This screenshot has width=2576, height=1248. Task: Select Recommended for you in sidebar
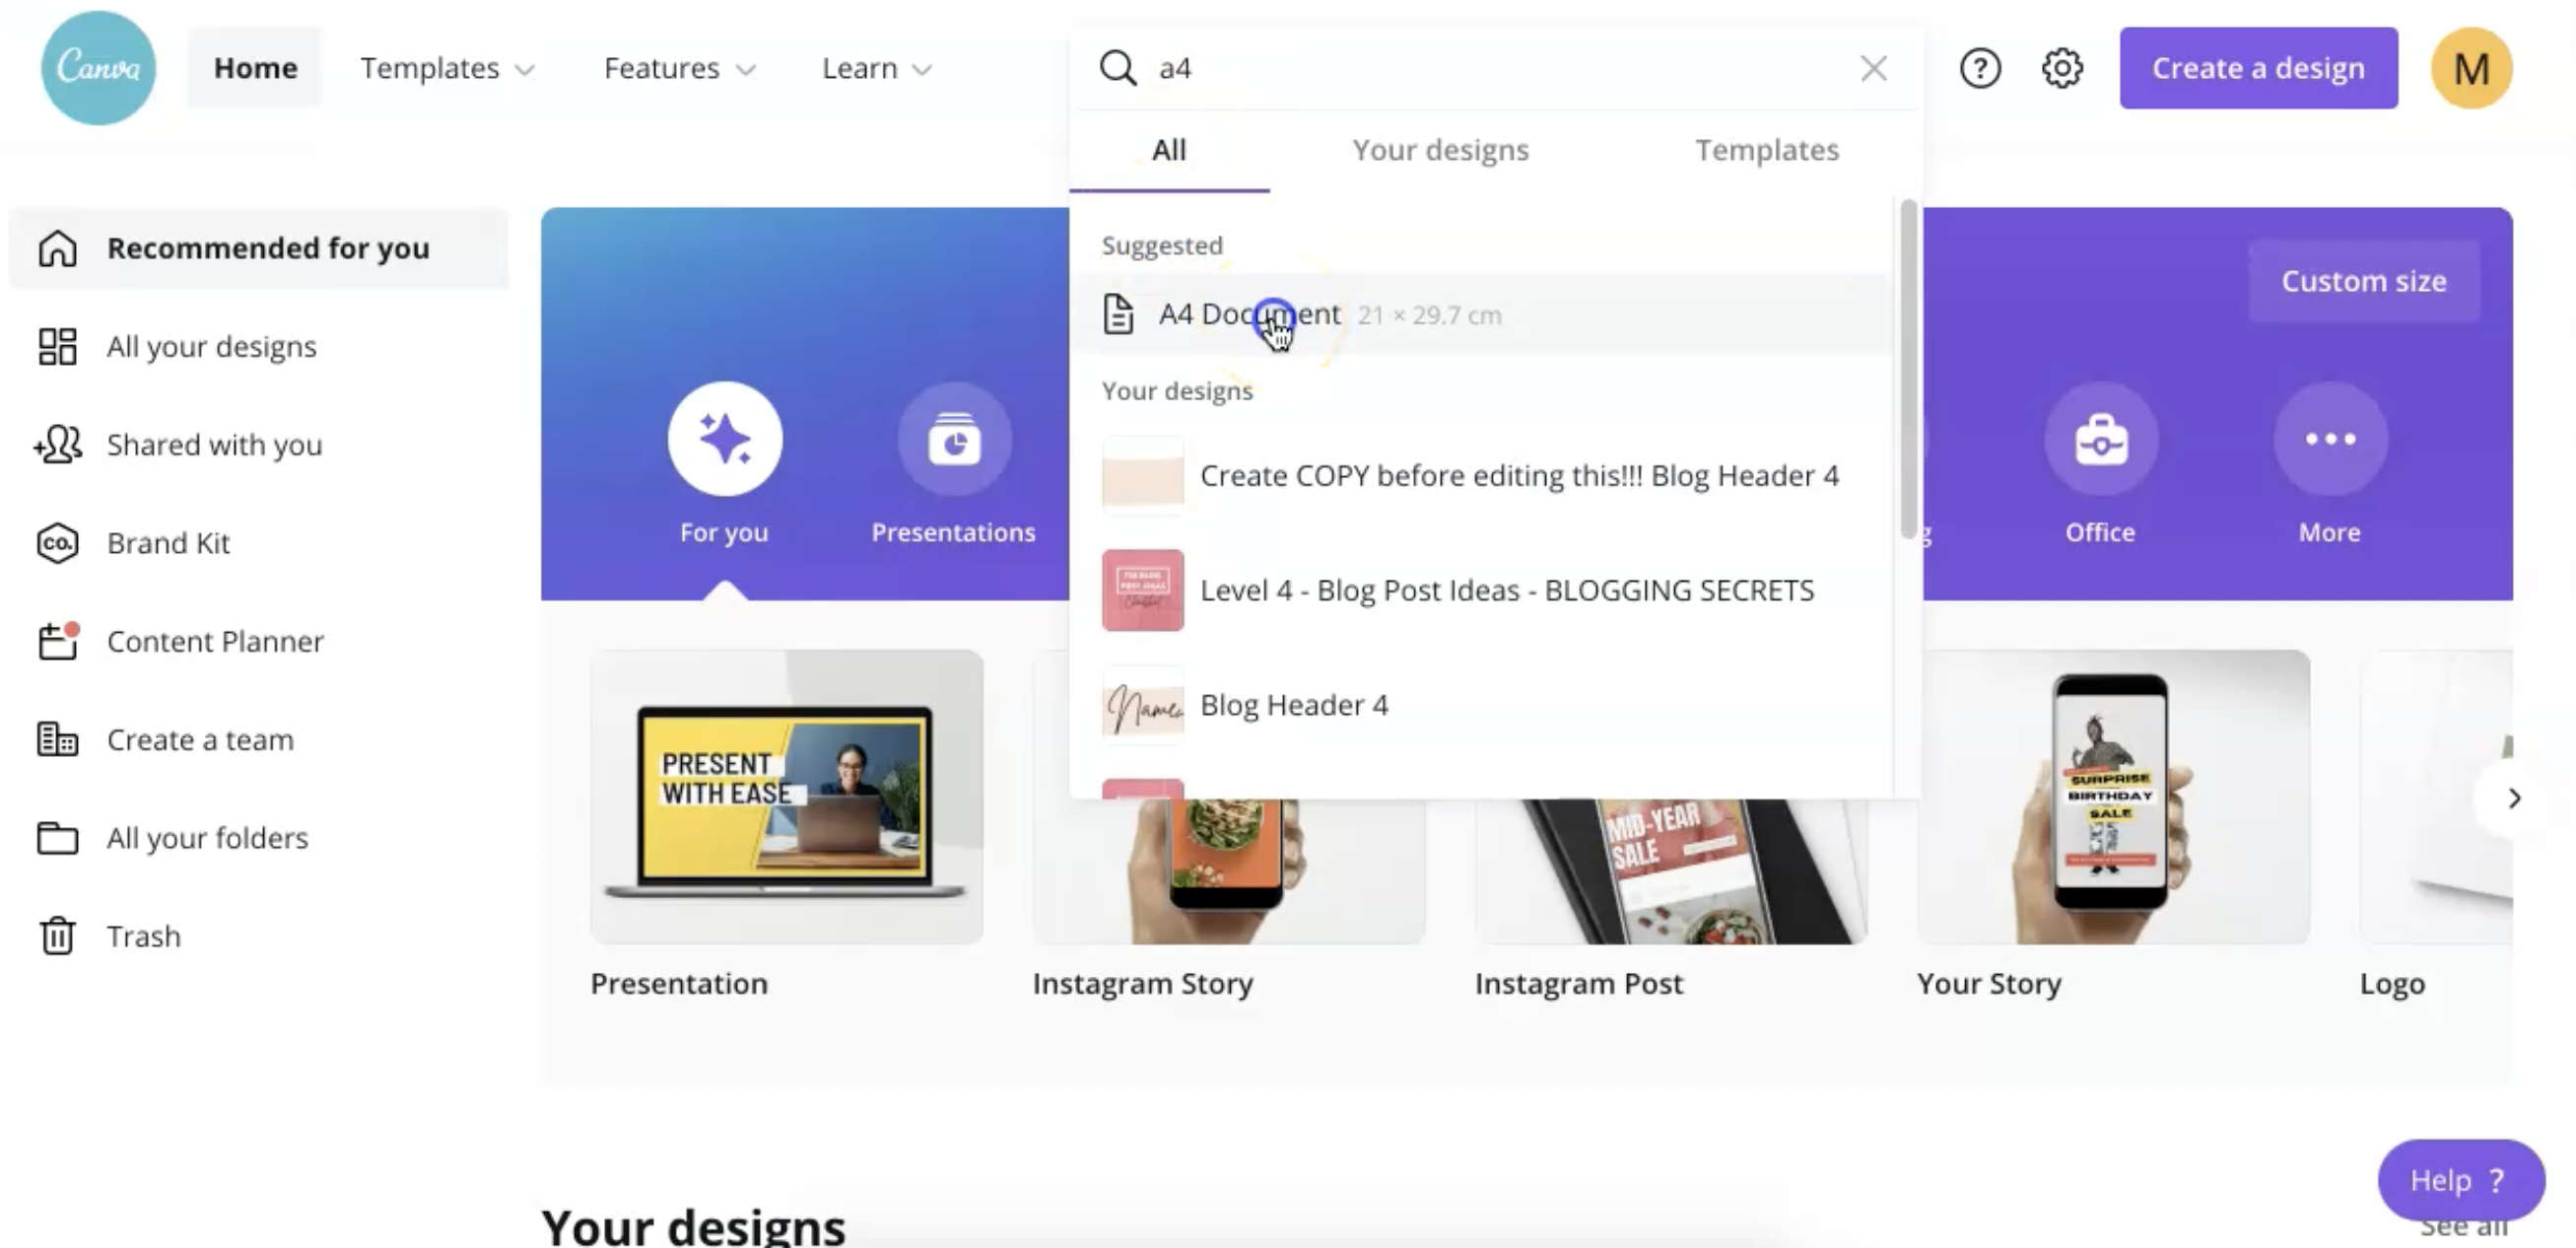(x=258, y=248)
